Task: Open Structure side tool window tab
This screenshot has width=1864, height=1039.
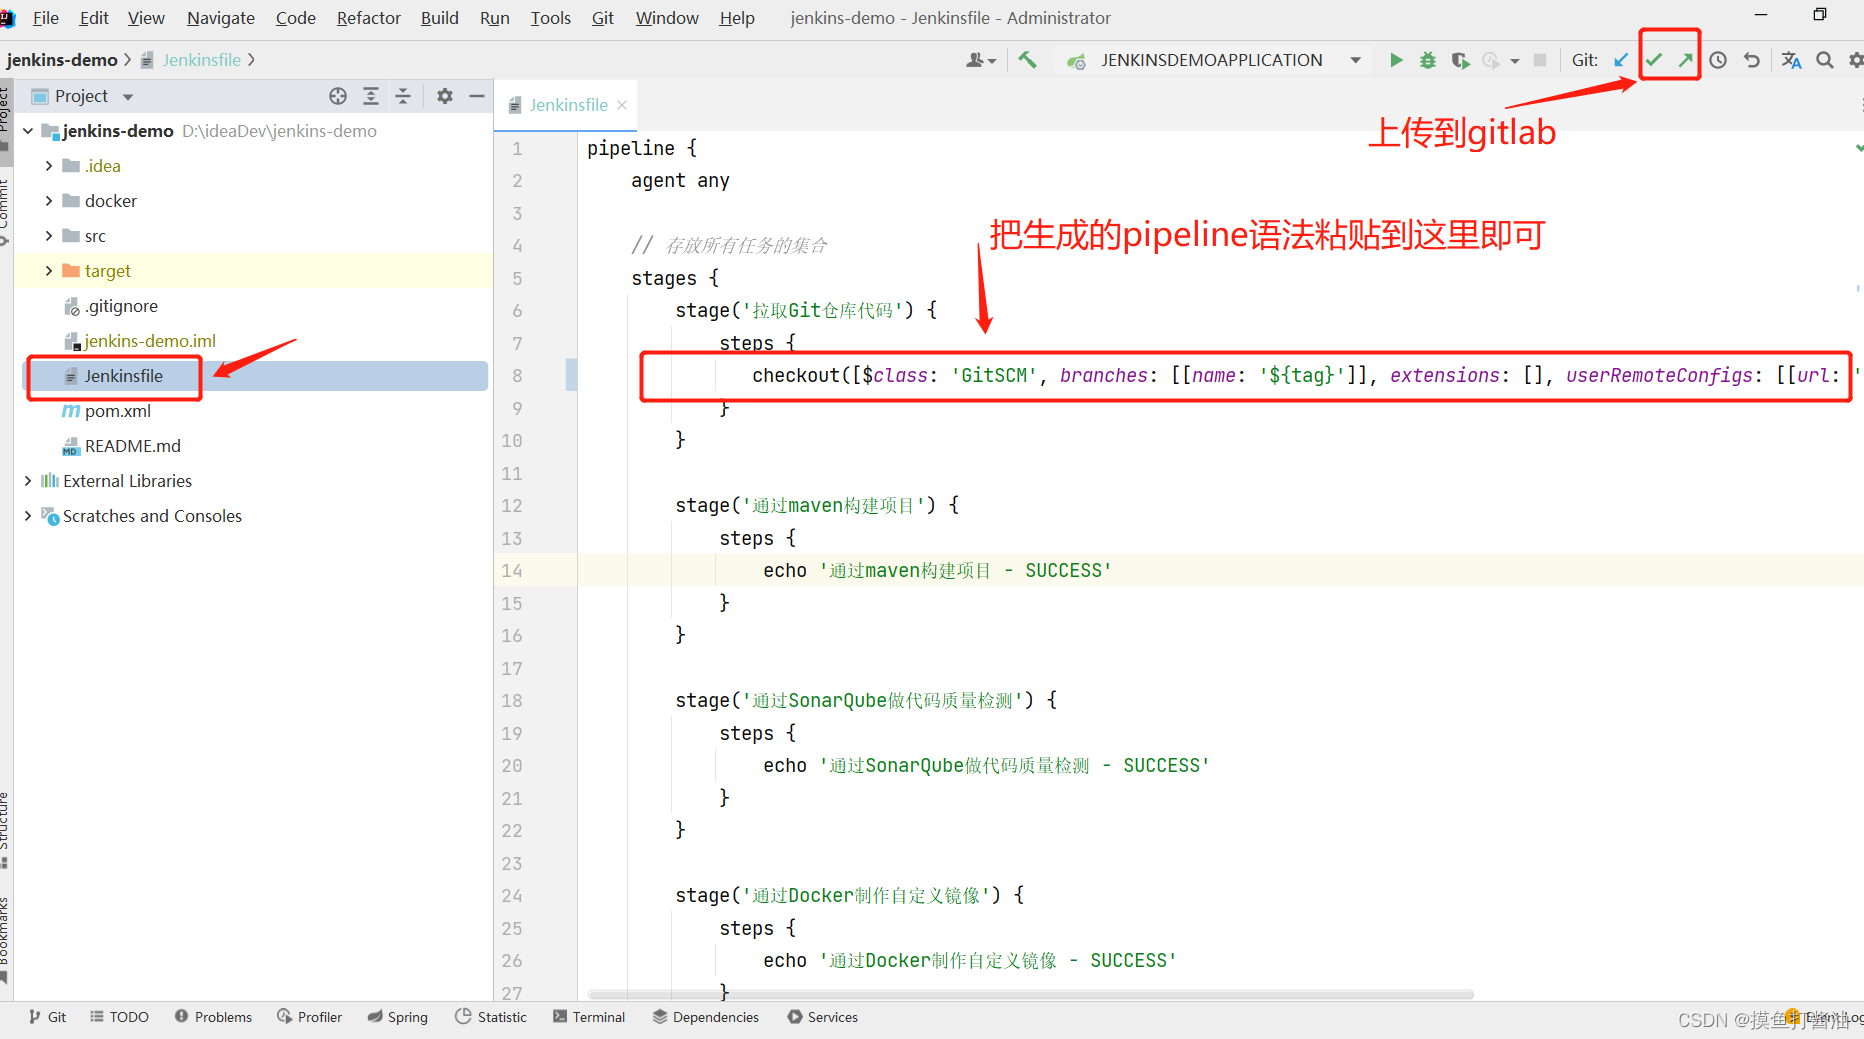Action: (5, 830)
